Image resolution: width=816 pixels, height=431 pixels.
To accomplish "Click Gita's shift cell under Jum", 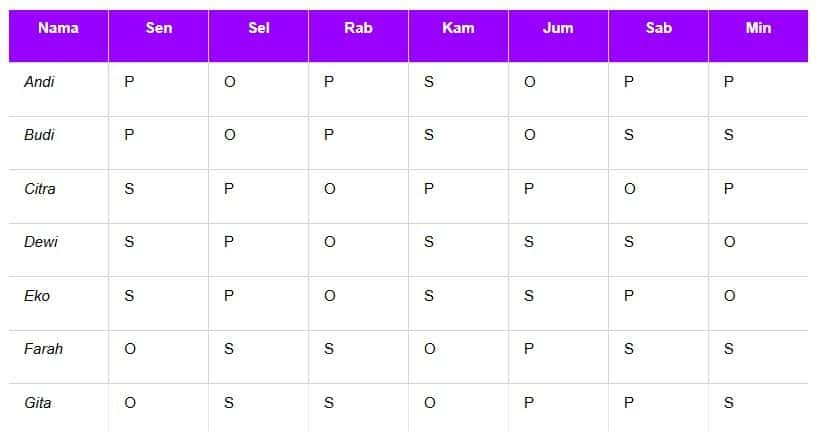I will (529, 403).
